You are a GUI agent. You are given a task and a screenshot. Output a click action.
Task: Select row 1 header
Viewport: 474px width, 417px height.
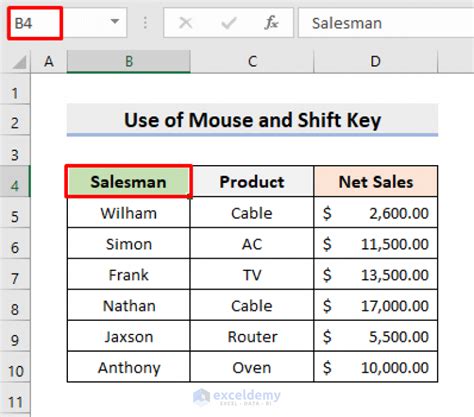tap(15, 89)
